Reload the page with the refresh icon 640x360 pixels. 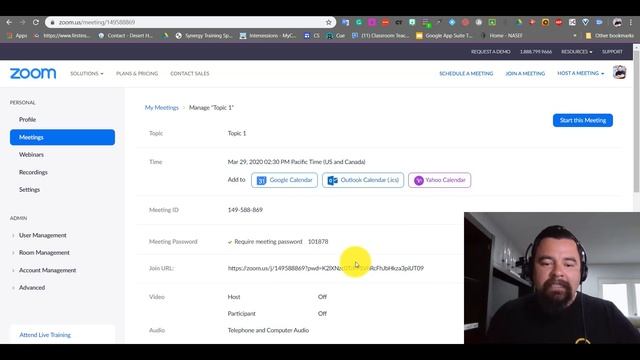(36, 22)
